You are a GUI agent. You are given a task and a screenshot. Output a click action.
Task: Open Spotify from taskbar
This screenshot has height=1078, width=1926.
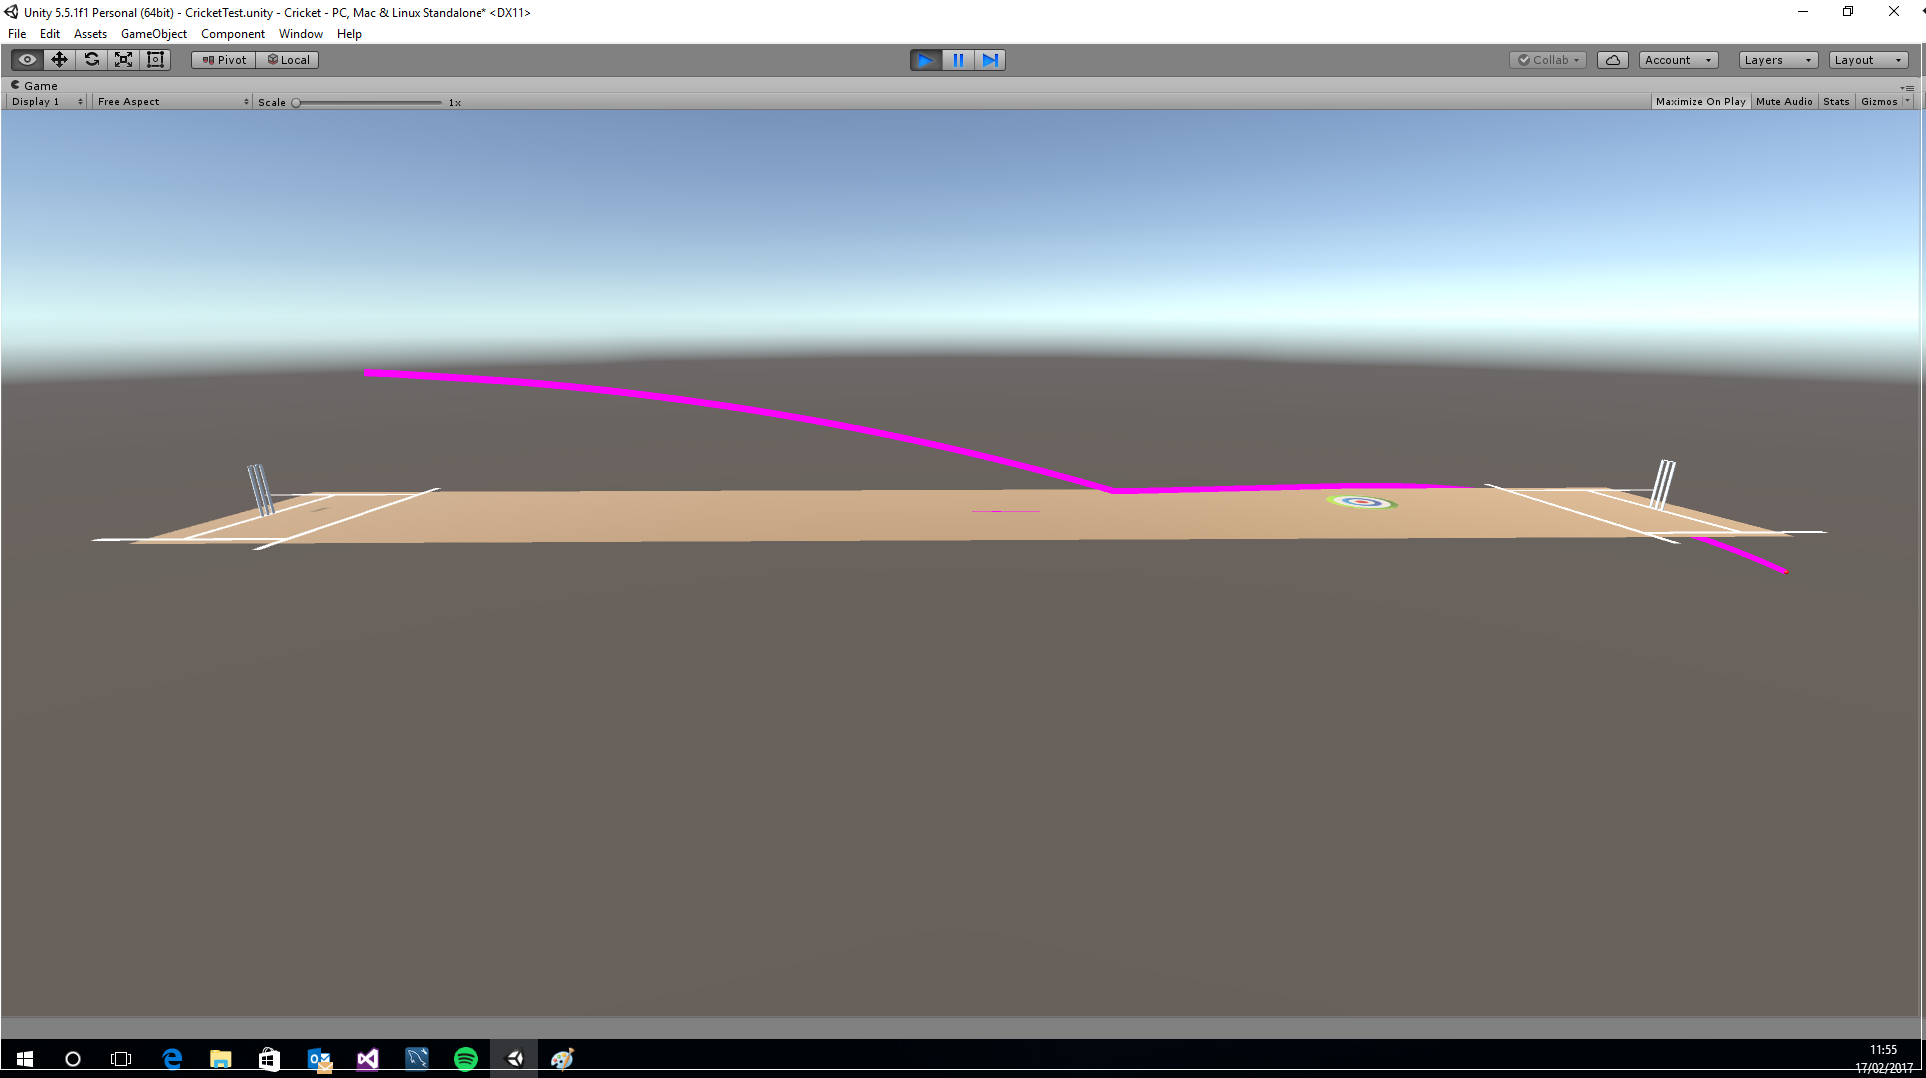point(466,1059)
